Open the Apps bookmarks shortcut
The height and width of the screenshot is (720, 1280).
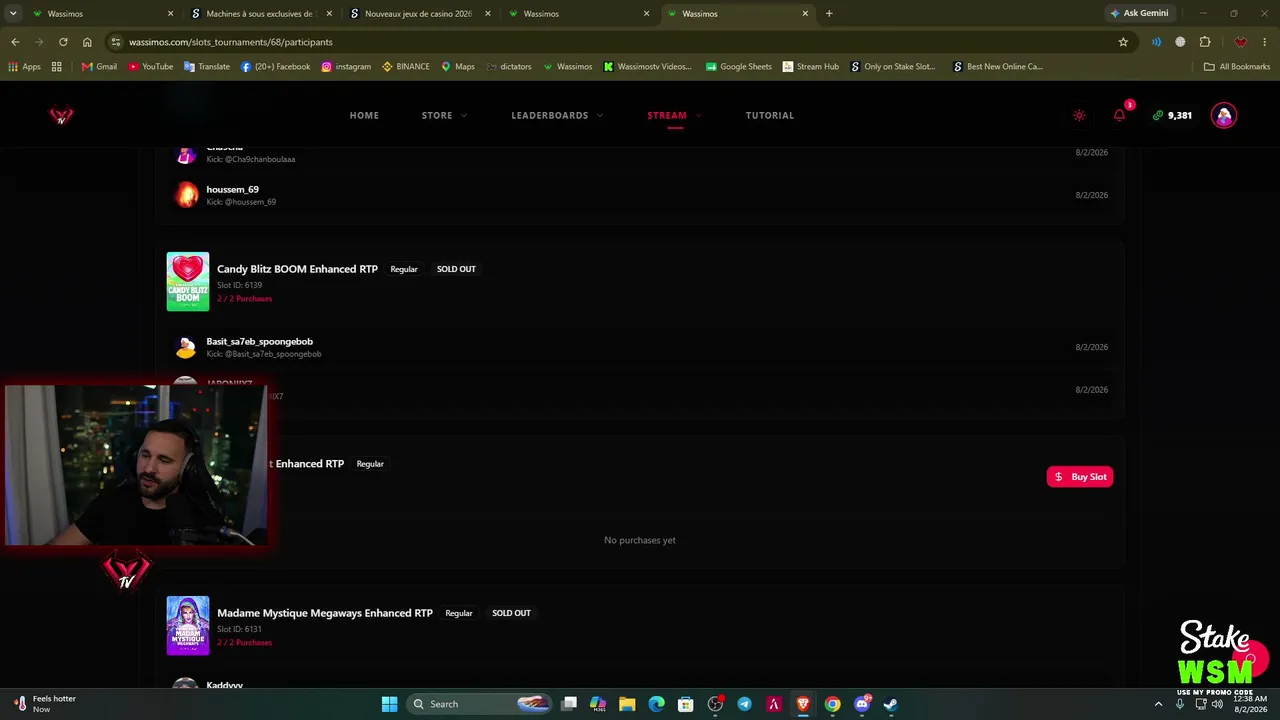coord(24,67)
